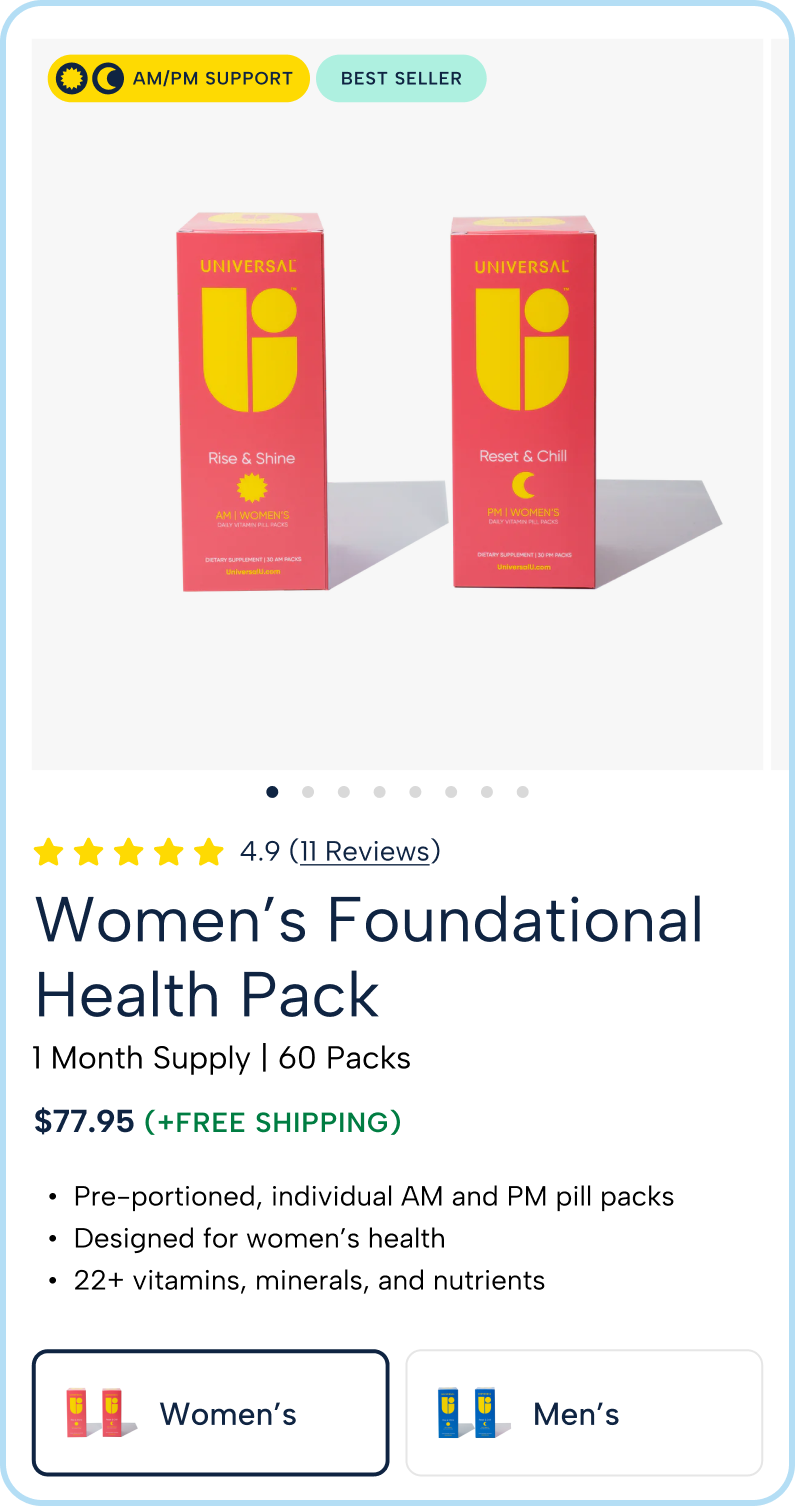Click the Women's Foundational Health Pack title

click(x=369, y=957)
